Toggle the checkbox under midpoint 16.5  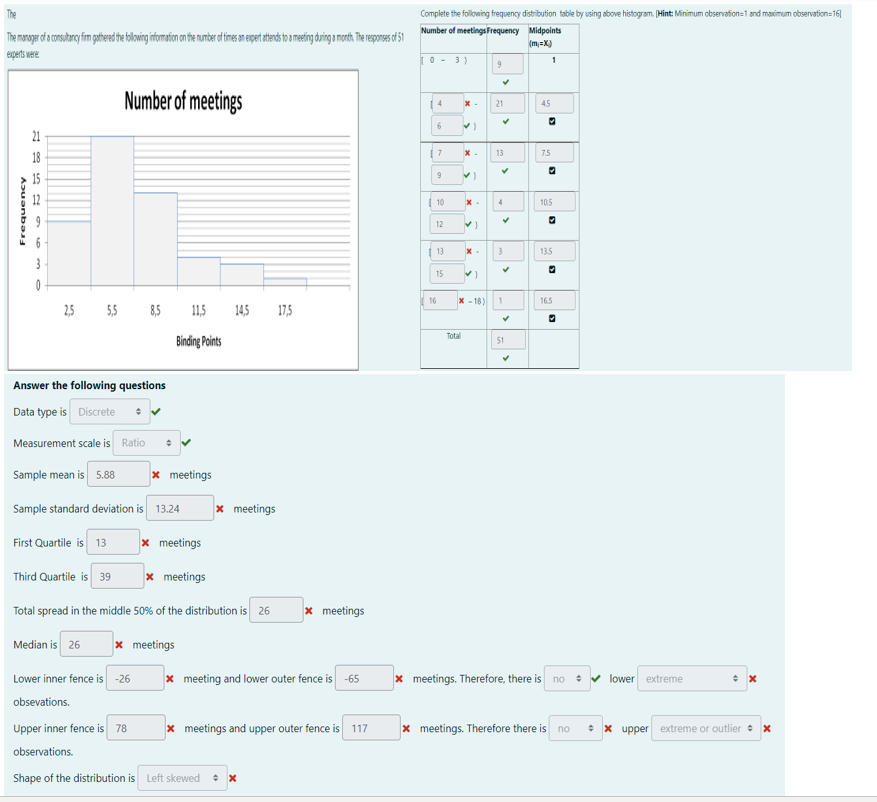[552, 318]
